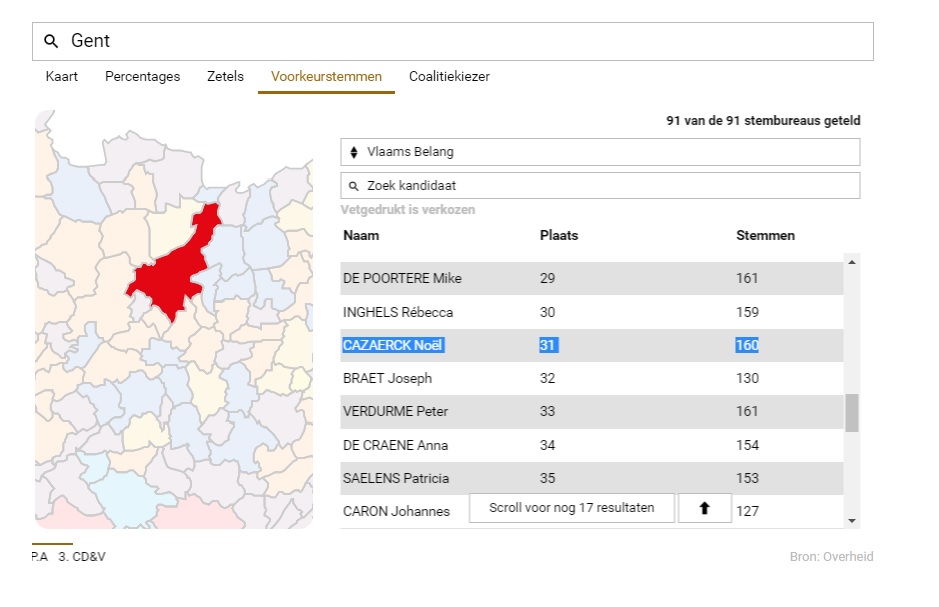Select the DE POORTERE Mike row
Image resolution: width=939 pixels, height=607 pixels.
[x=592, y=278]
